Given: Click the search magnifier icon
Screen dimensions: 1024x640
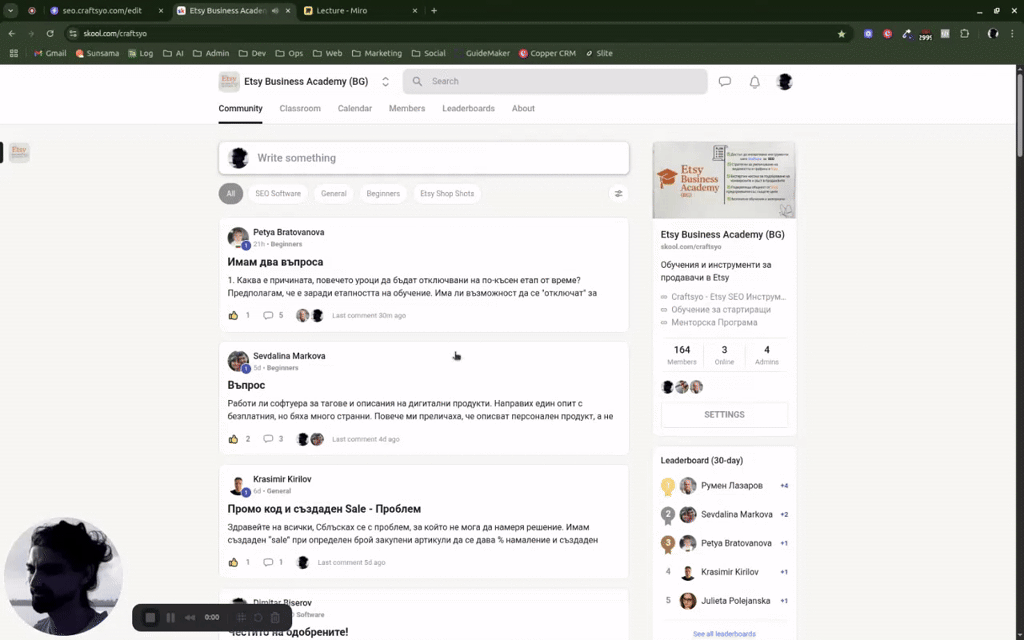Looking at the screenshot, I should [417, 82].
